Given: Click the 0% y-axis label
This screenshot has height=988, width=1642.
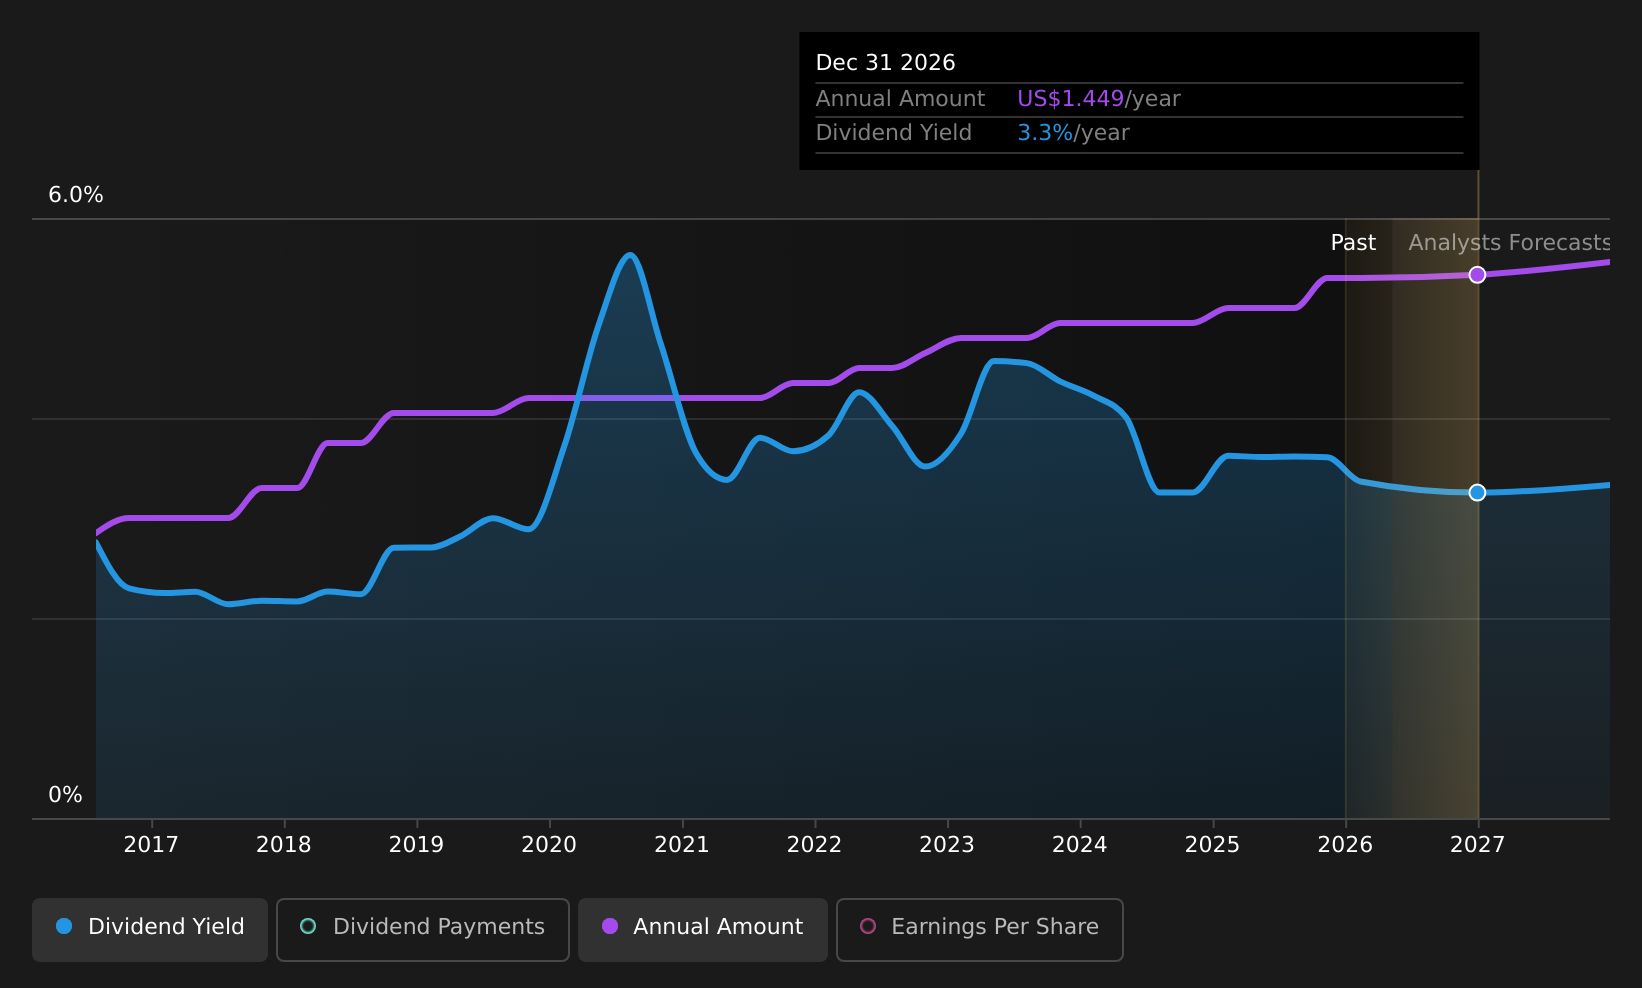Looking at the screenshot, I should (x=66, y=795).
